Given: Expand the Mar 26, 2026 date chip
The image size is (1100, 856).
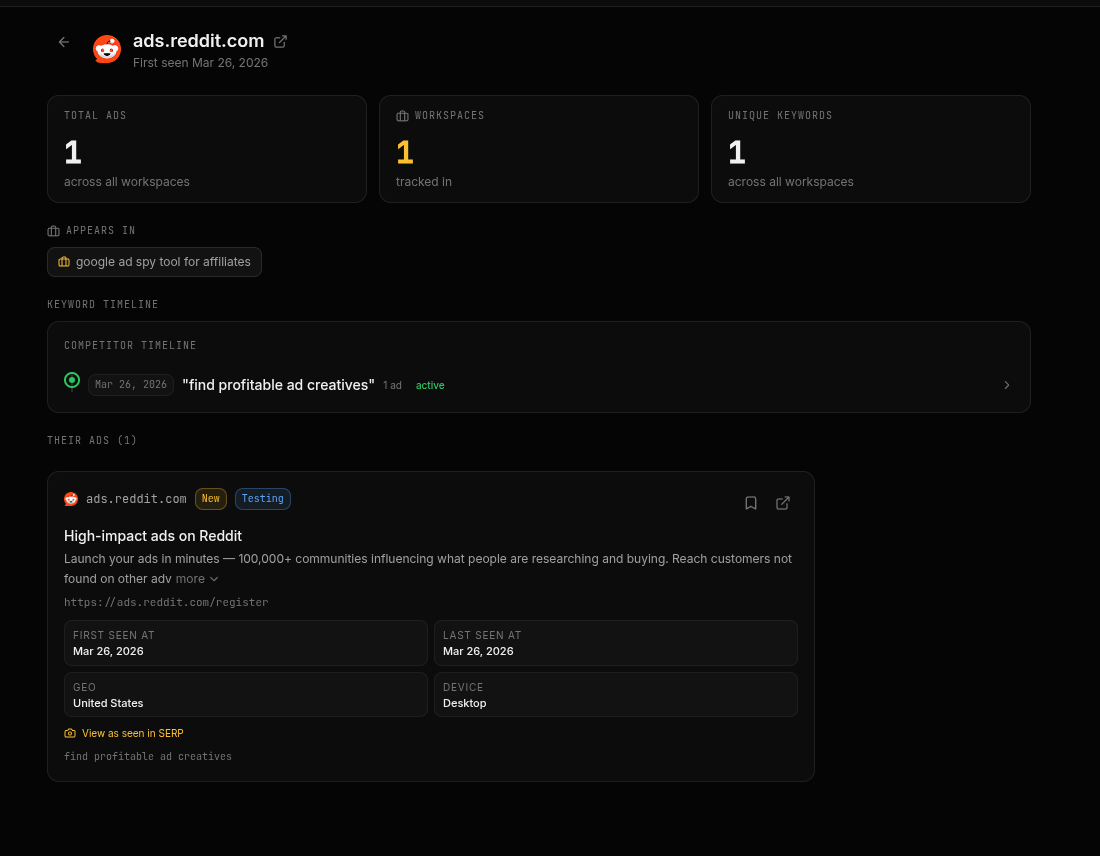Looking at the screenshot, I should click(x=130, y=385).
